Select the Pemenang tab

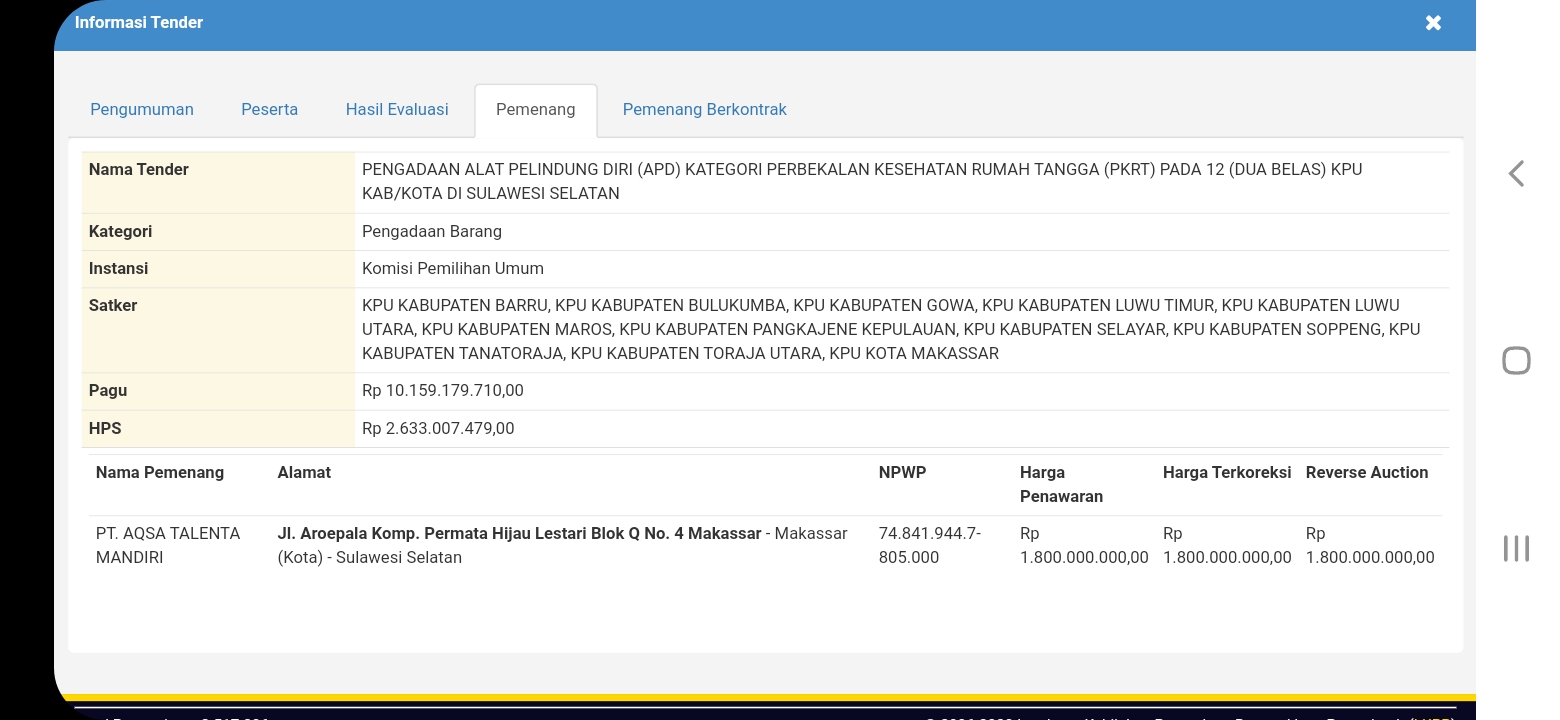click(x=535, y=109)
